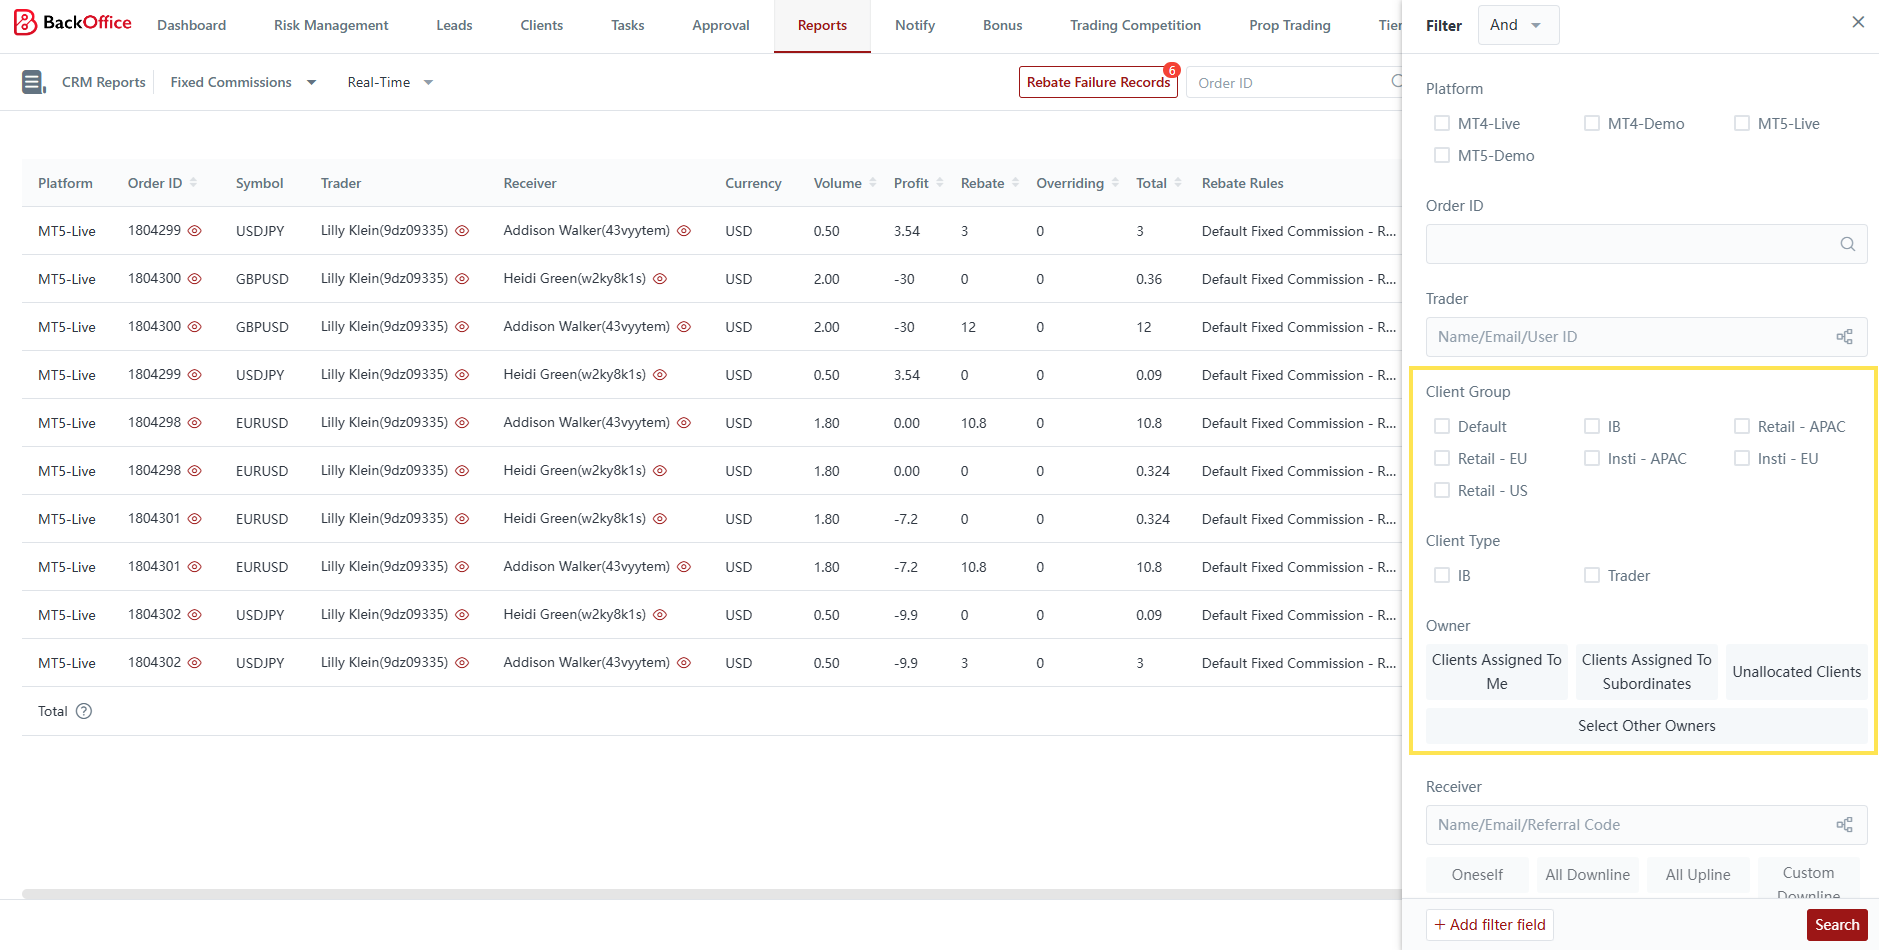Open the Receiver hierarchy selector icon
1884x950 pixels.
point(1844,825)
